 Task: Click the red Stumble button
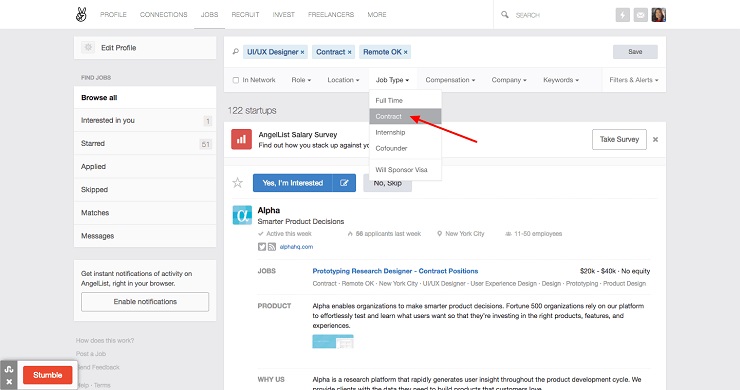point(48,375)
